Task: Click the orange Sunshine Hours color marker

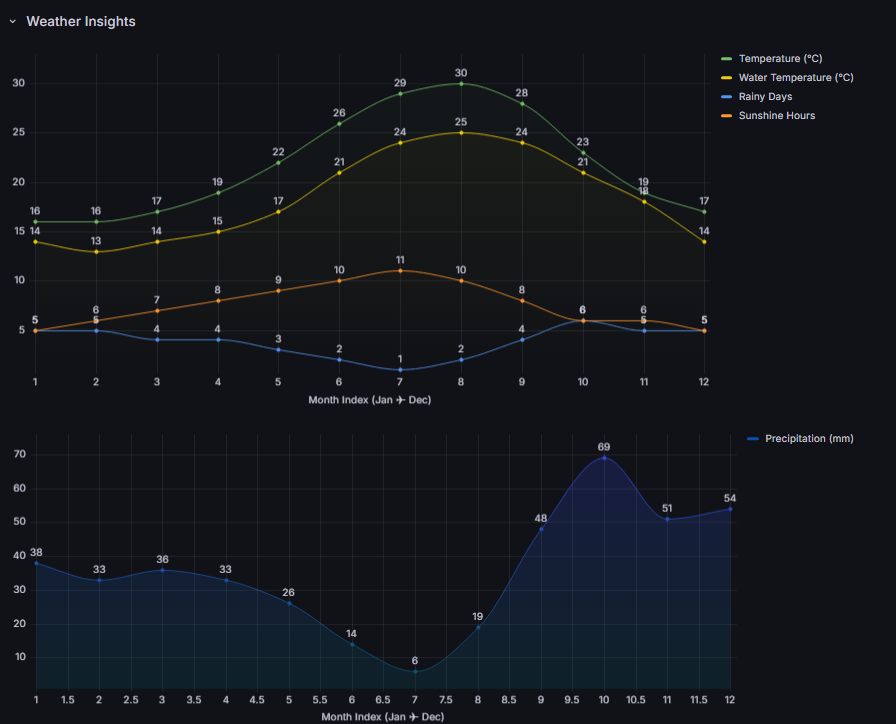Action: pos(727,116)
